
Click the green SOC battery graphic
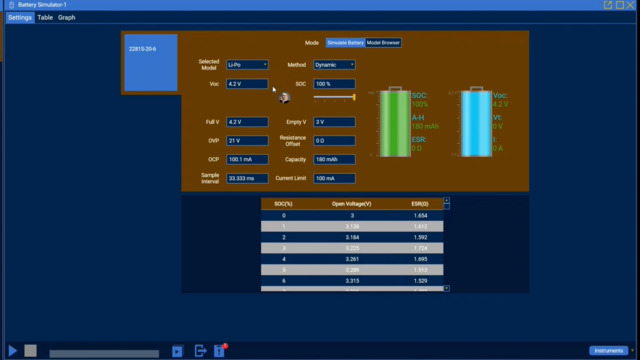395,122
